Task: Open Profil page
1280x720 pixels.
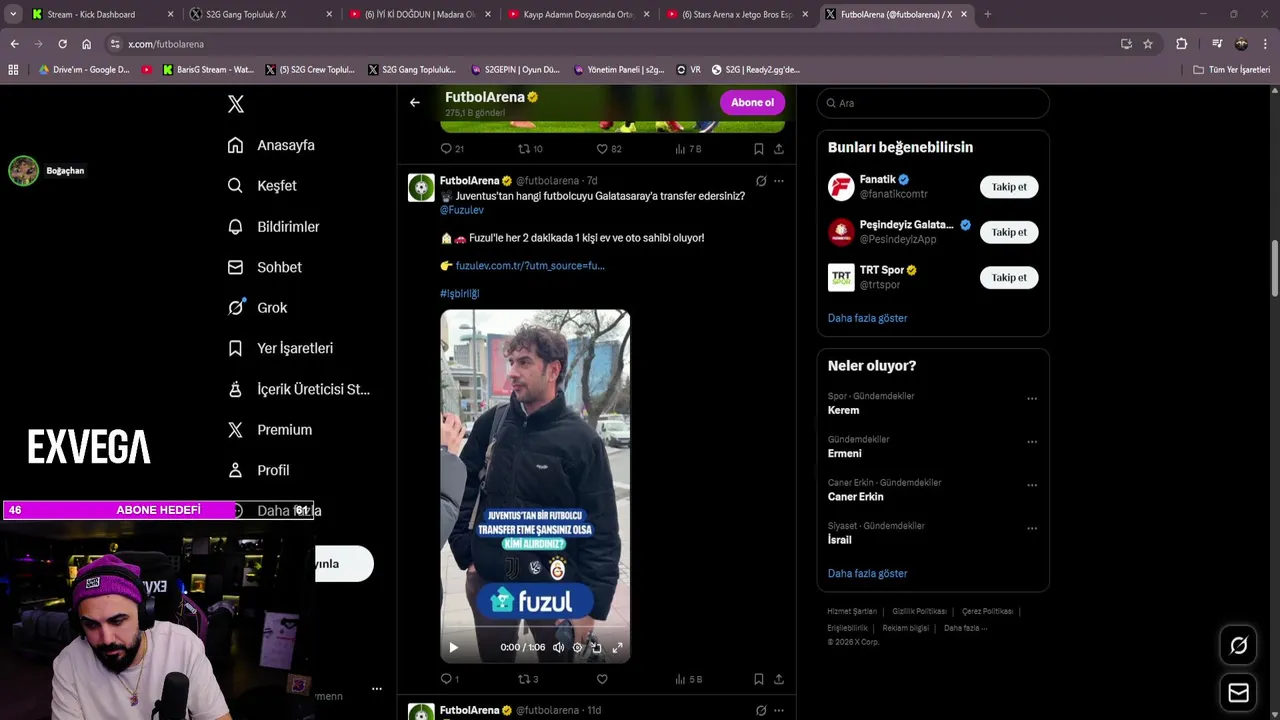Action: click(x=258, y=470)
